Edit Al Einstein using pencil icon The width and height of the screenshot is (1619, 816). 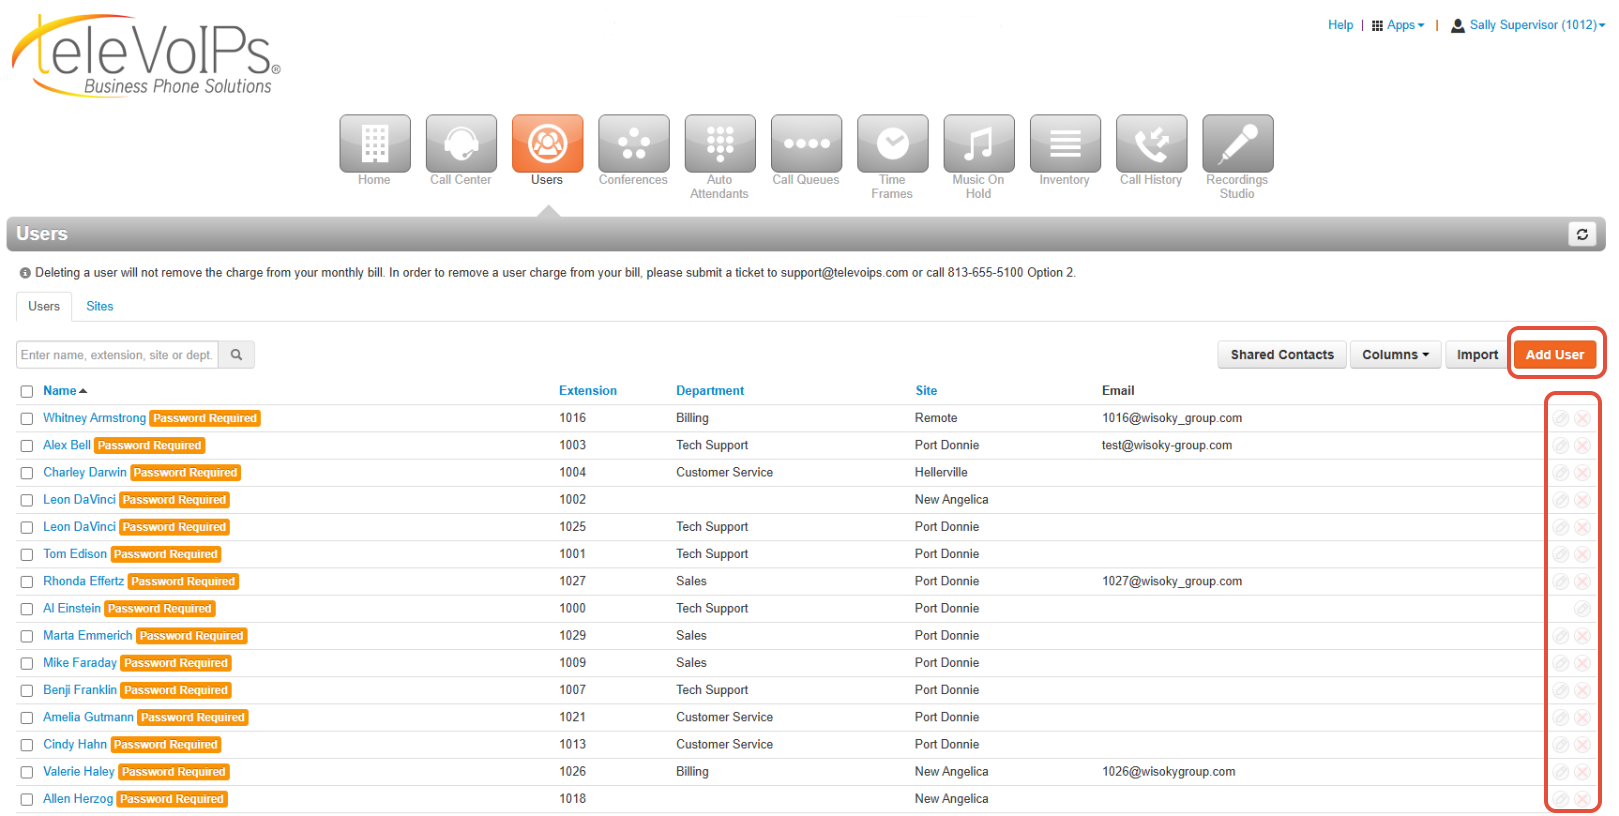pyautogui.click(x=1582, y=608)
